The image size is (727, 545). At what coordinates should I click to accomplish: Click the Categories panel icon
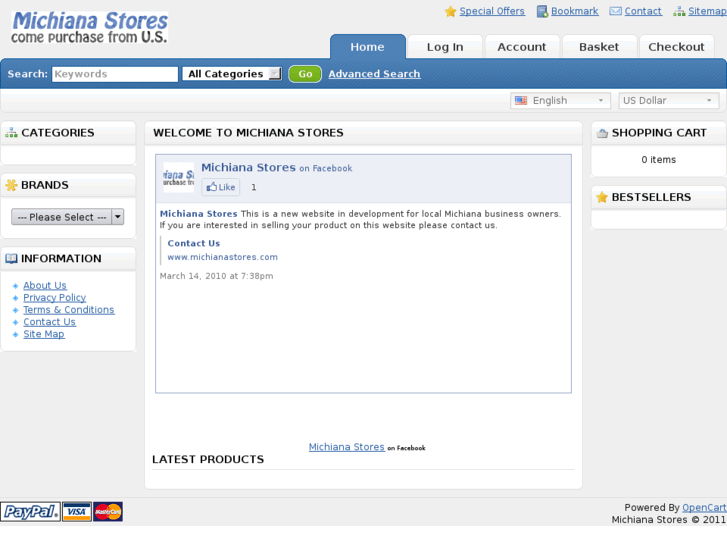11,133
